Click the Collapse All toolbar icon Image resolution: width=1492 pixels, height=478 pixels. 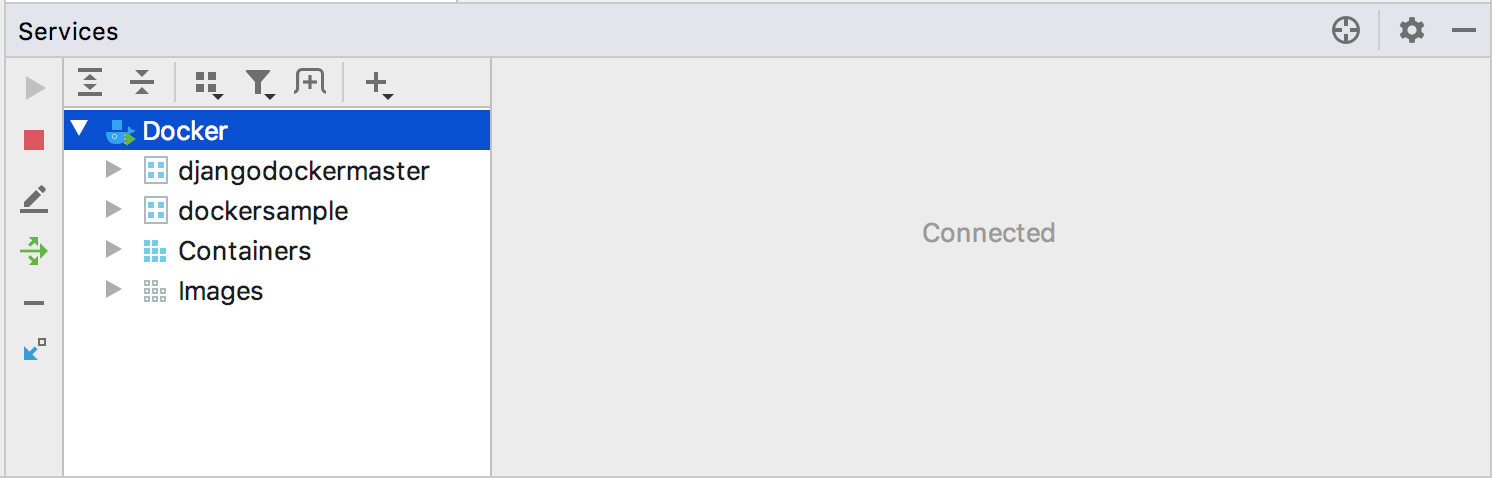(142, 83)
